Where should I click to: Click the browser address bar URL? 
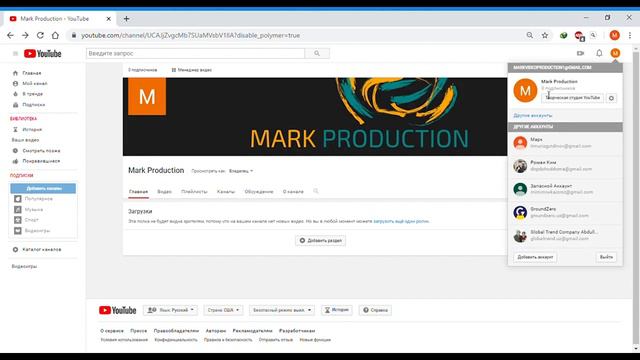(191, 36)
